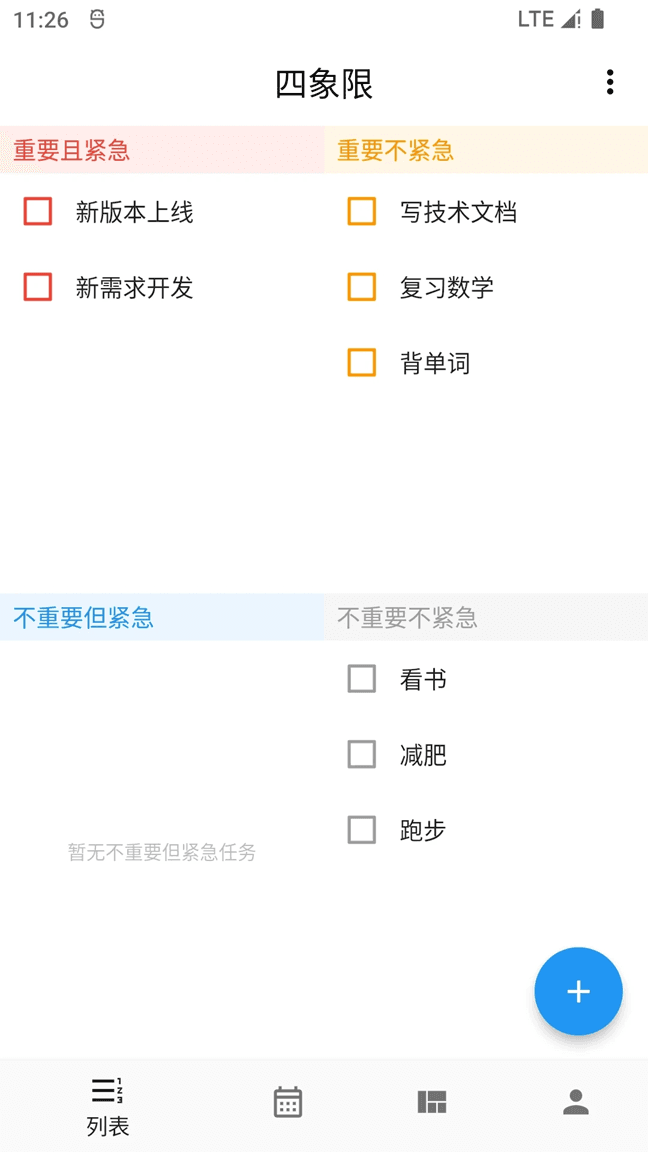Tap the battery icon in the status bar
This screenshot has width=648, height=1152.
pyautogui.click(x=595, y=18)
